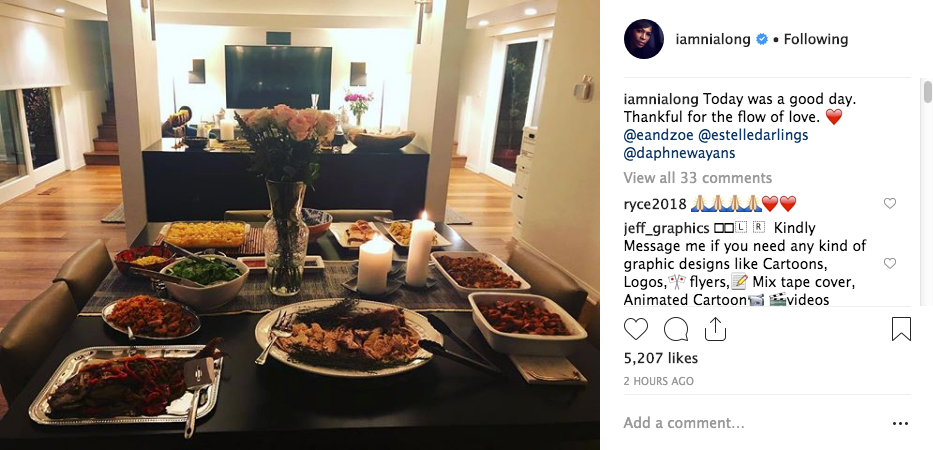Open iamnialong profile picture avatar
The width and height of the screenshot is (933, 450).
click(644, 39)
